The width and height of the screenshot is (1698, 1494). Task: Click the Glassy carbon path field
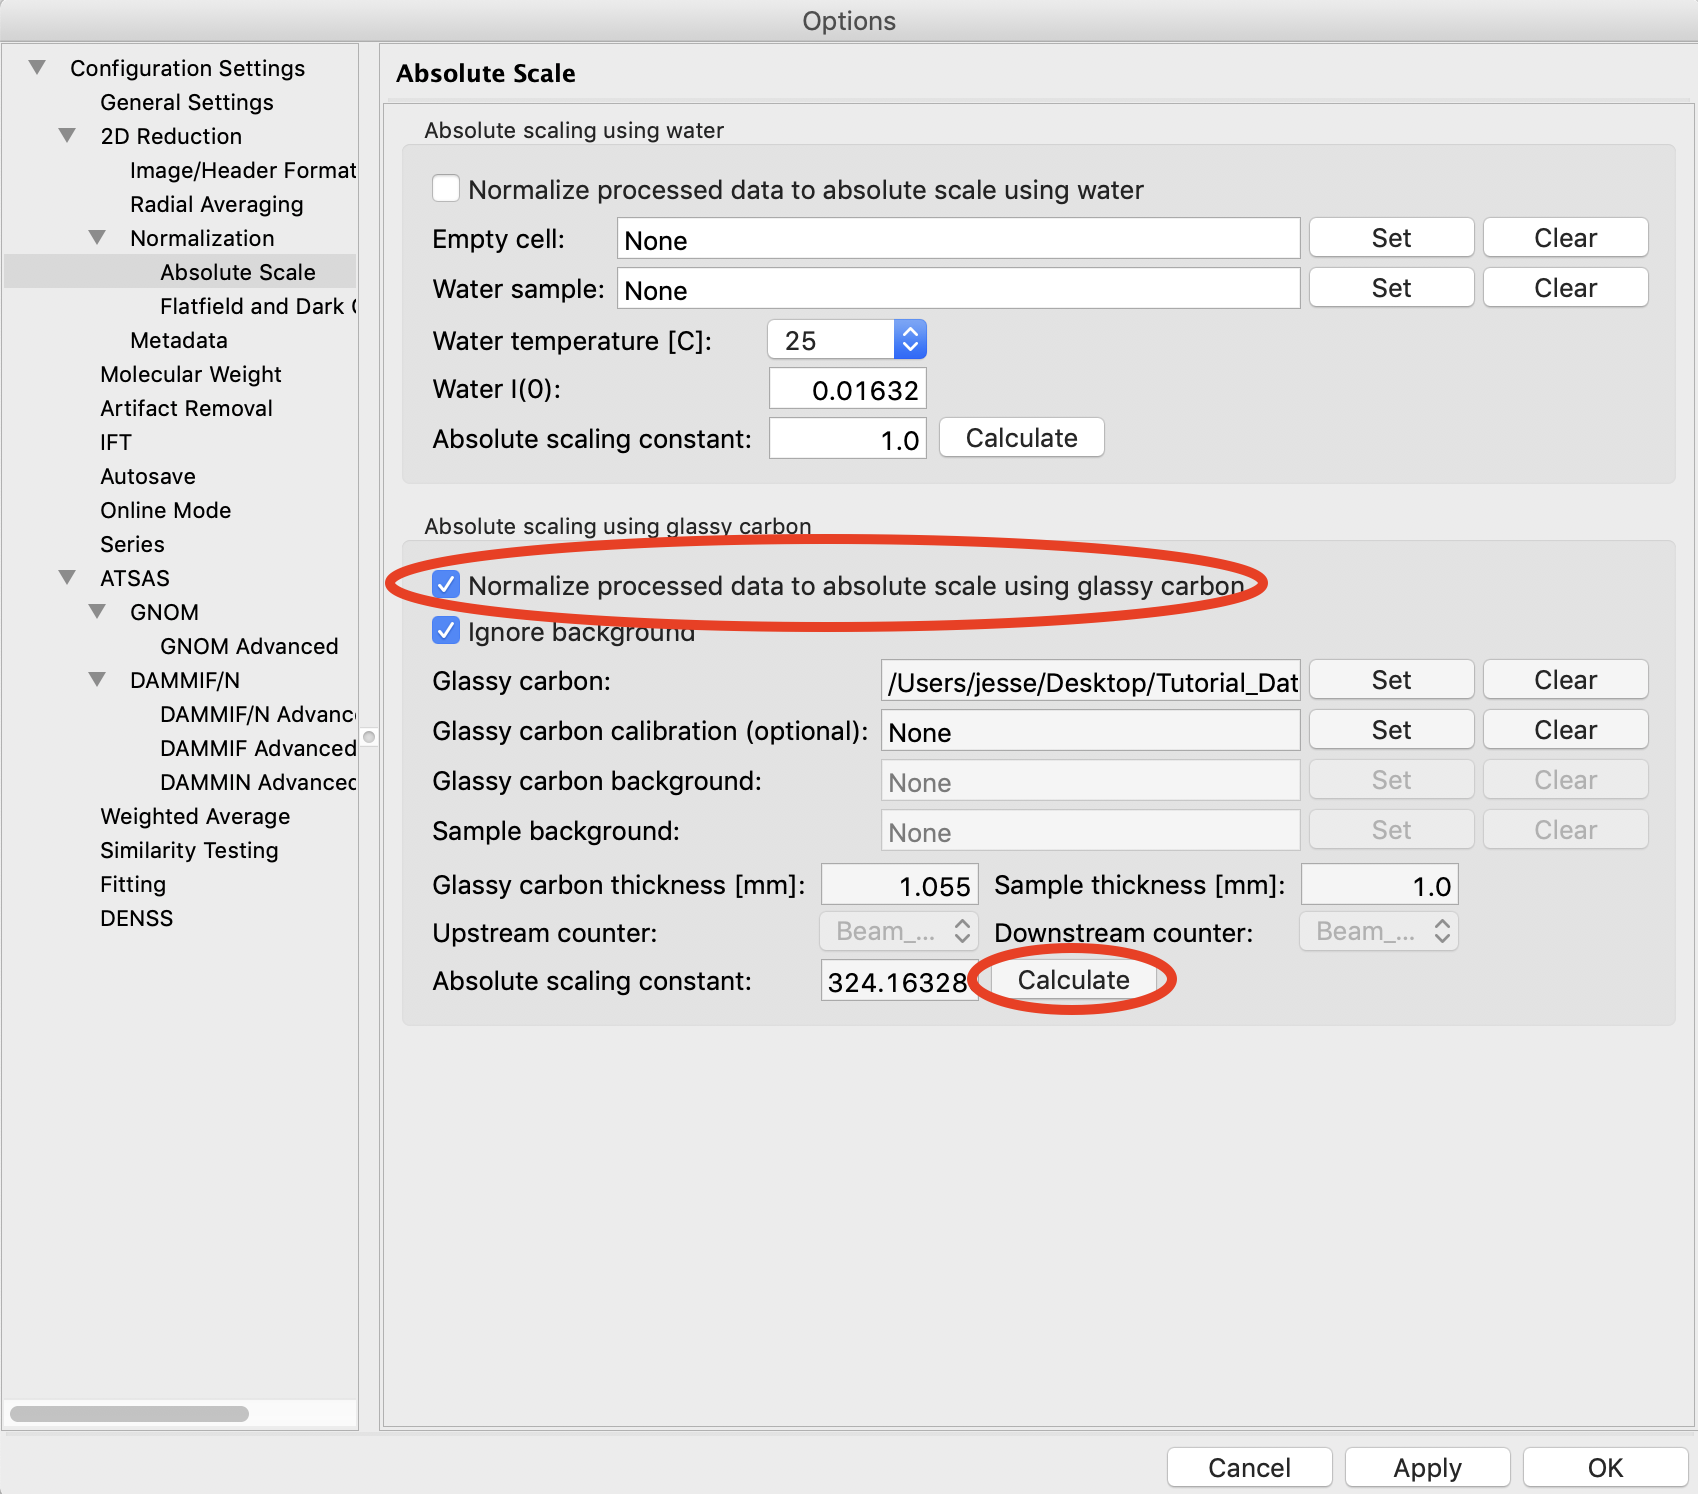pos(1090,681)
